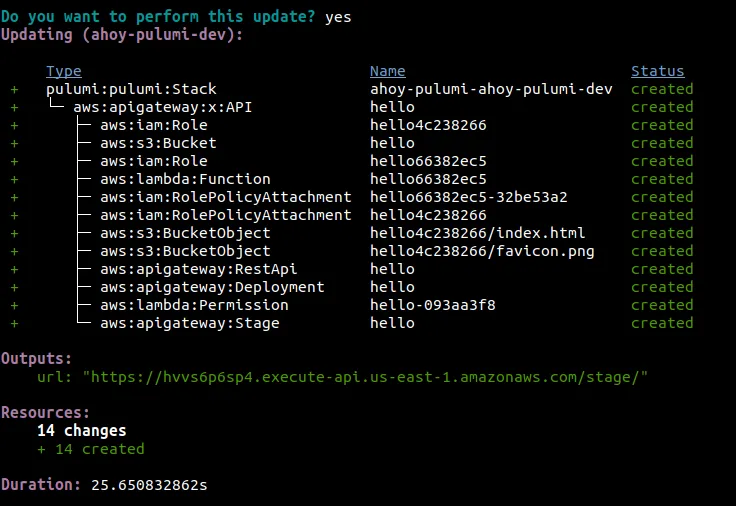This screenshot has height=506, width=736.
Task: Click the aws:apigateway:Stage resource entry
Action: click(x=190, y=323)
